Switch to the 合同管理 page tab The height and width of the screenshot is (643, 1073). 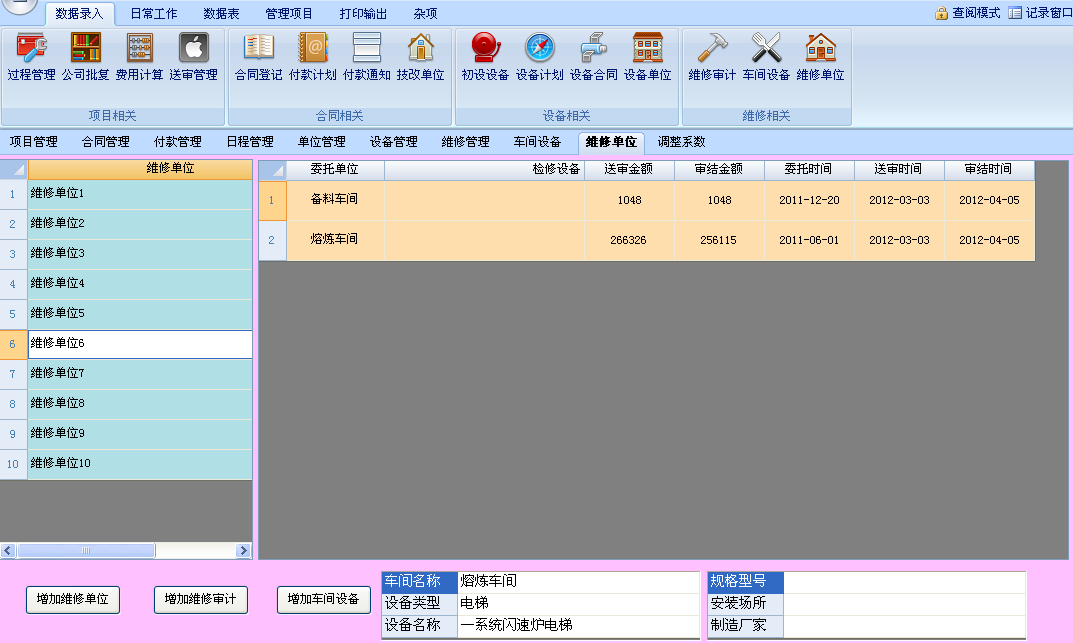[105, 142]
